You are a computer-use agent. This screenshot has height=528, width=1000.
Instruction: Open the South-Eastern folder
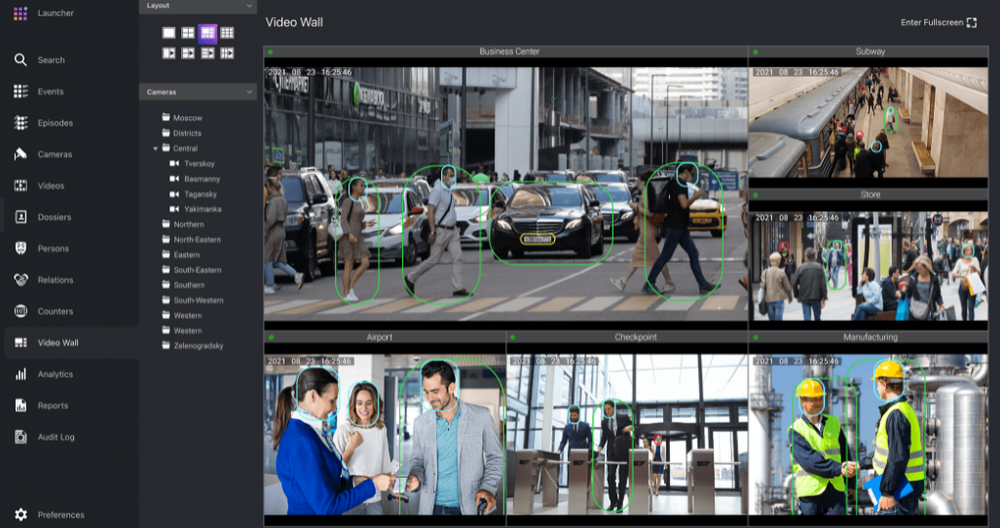coord(198,270)
